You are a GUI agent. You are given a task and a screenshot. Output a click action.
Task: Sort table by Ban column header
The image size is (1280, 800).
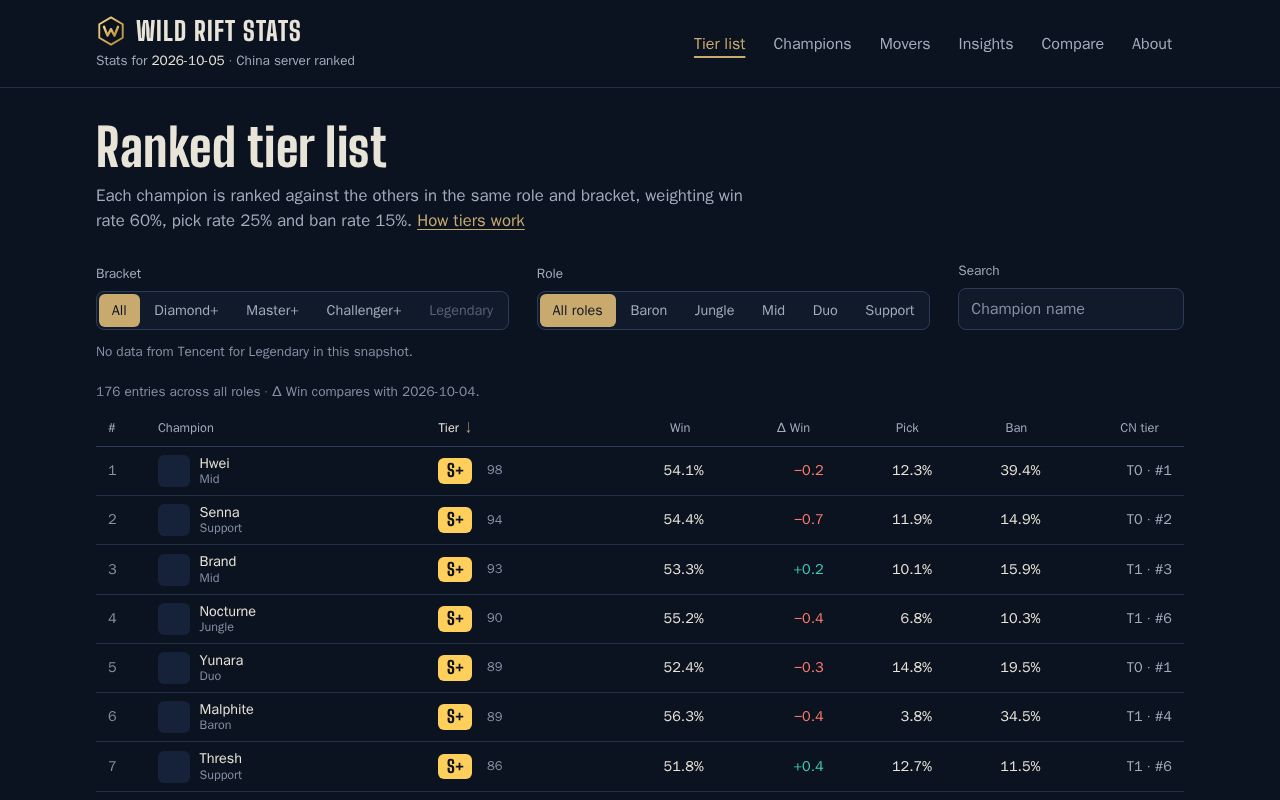[x=1016, y=428]
